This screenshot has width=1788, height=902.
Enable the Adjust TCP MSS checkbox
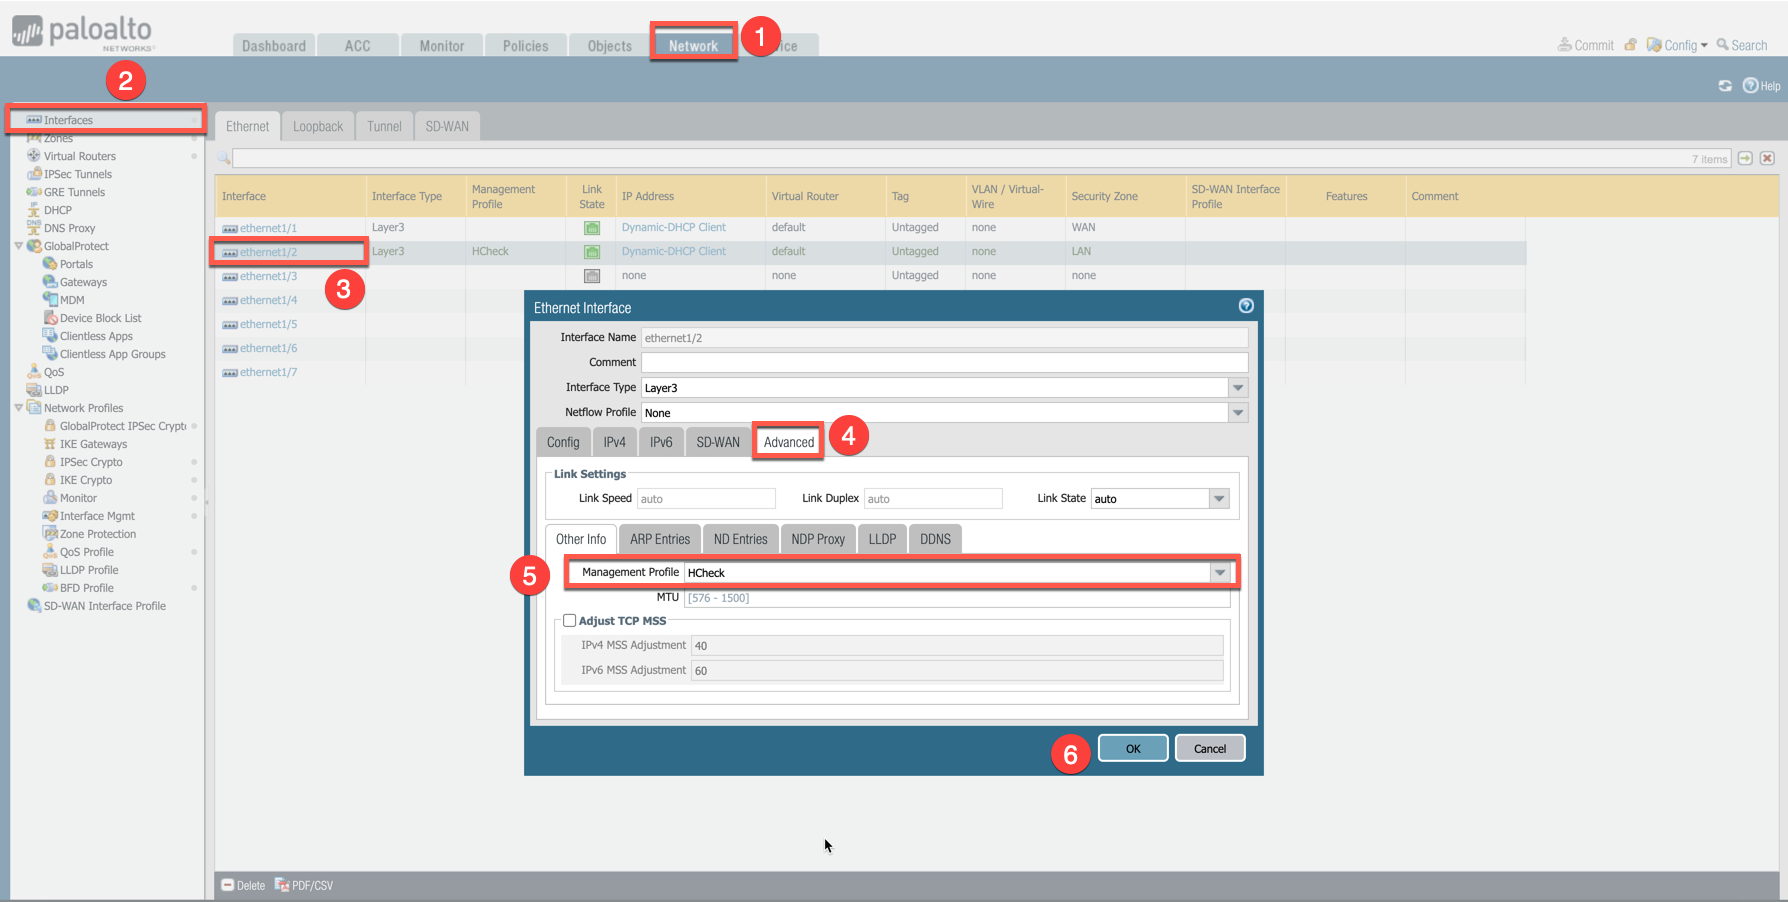coord(570,621)
